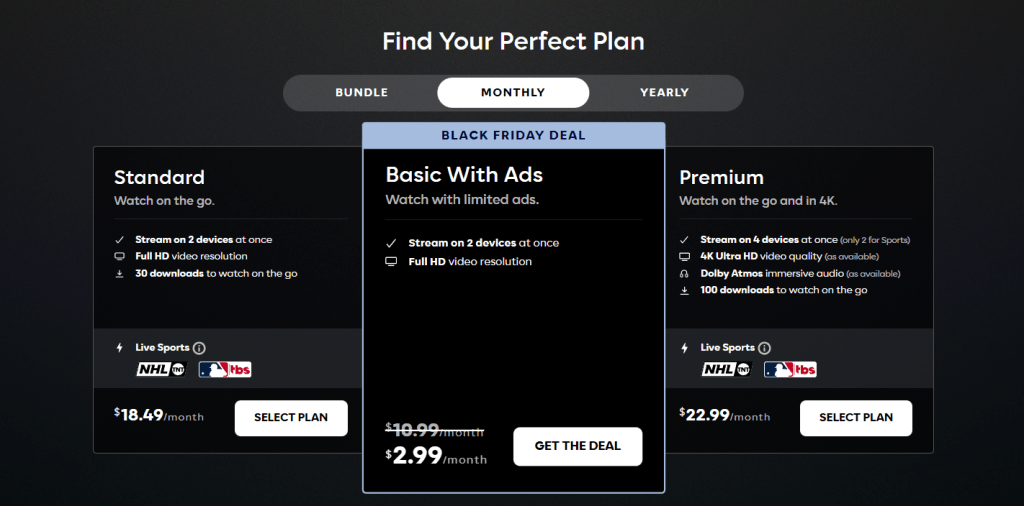Switch to the Yearly tab
This screenshot has height=506, width=1024.
(664, 93)
